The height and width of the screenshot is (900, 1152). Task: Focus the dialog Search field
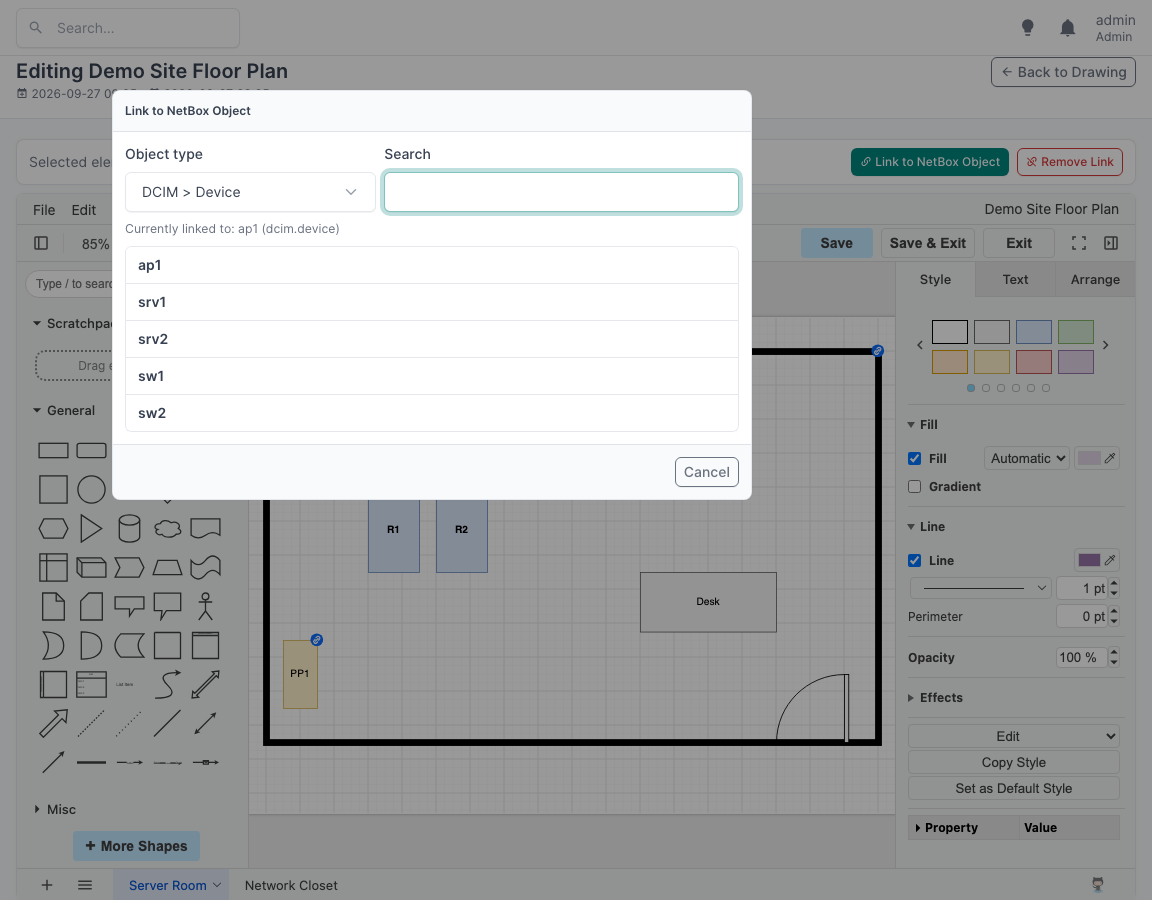[561, 192]
